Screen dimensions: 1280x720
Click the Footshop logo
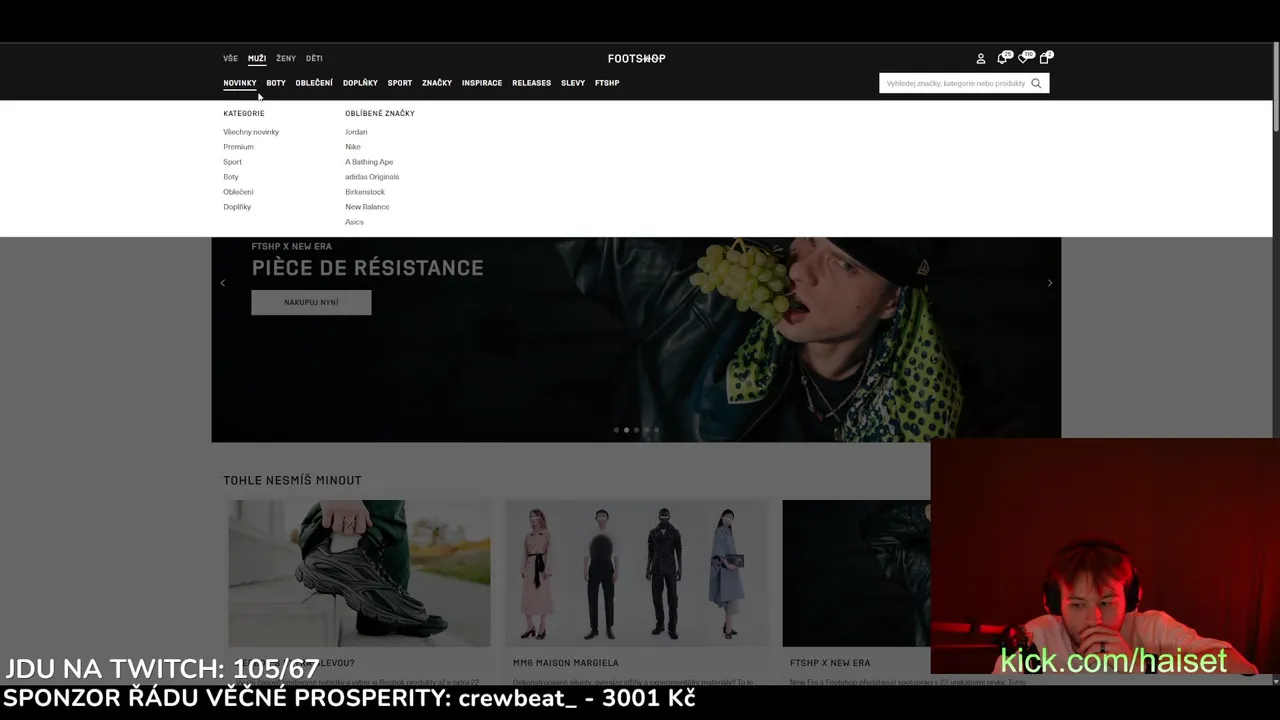(x=636, y=58)
